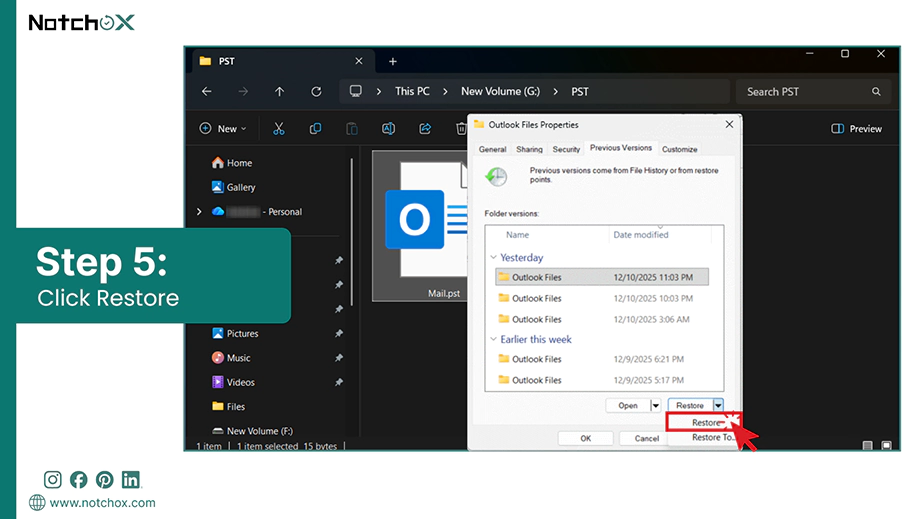
Task: Collapse the Earlier this week group
Action: 493,339
